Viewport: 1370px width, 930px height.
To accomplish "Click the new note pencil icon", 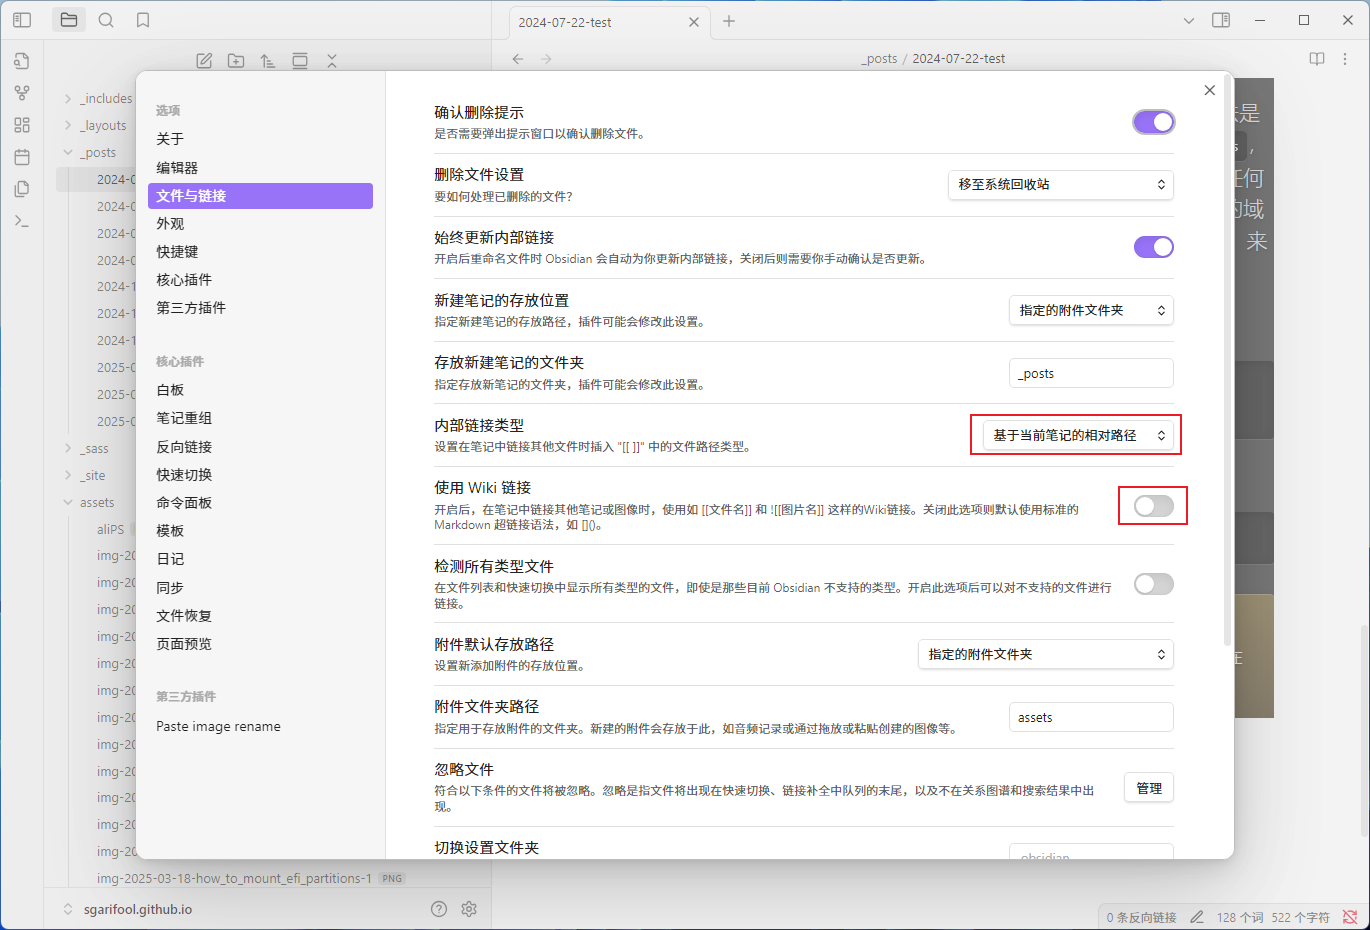I will pos(204,61).
